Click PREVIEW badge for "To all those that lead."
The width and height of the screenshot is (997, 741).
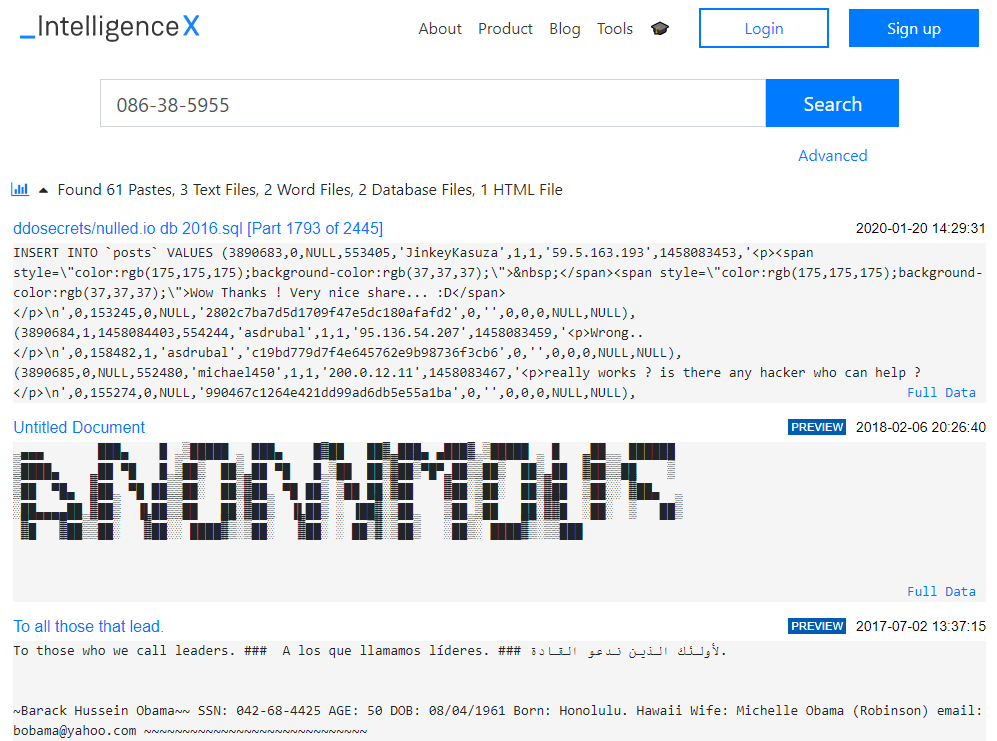(x=817, y=626)
